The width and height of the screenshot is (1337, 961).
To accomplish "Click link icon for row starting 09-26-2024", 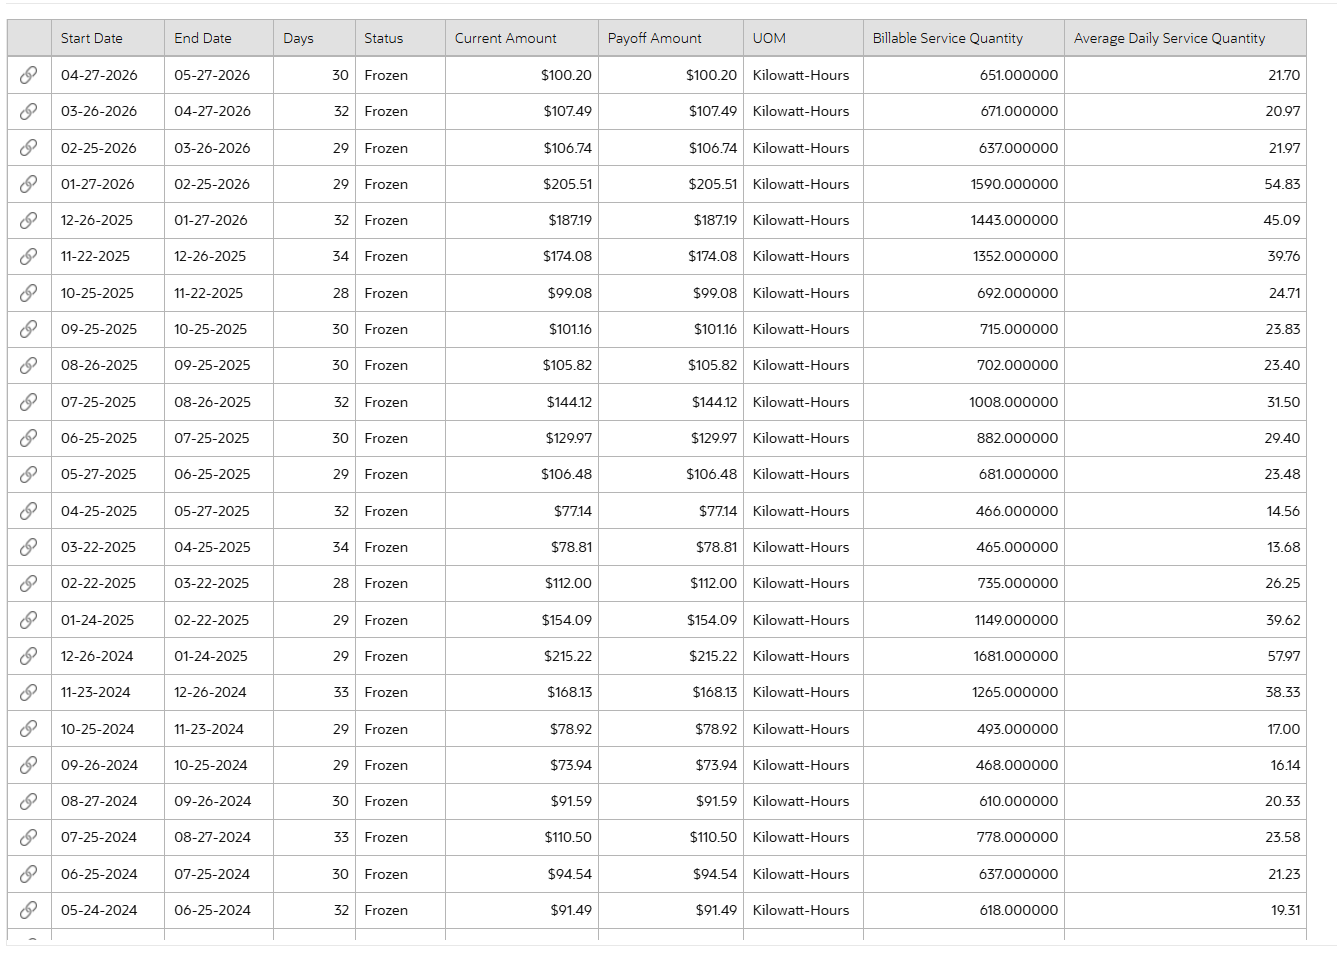I will (29, 765).
